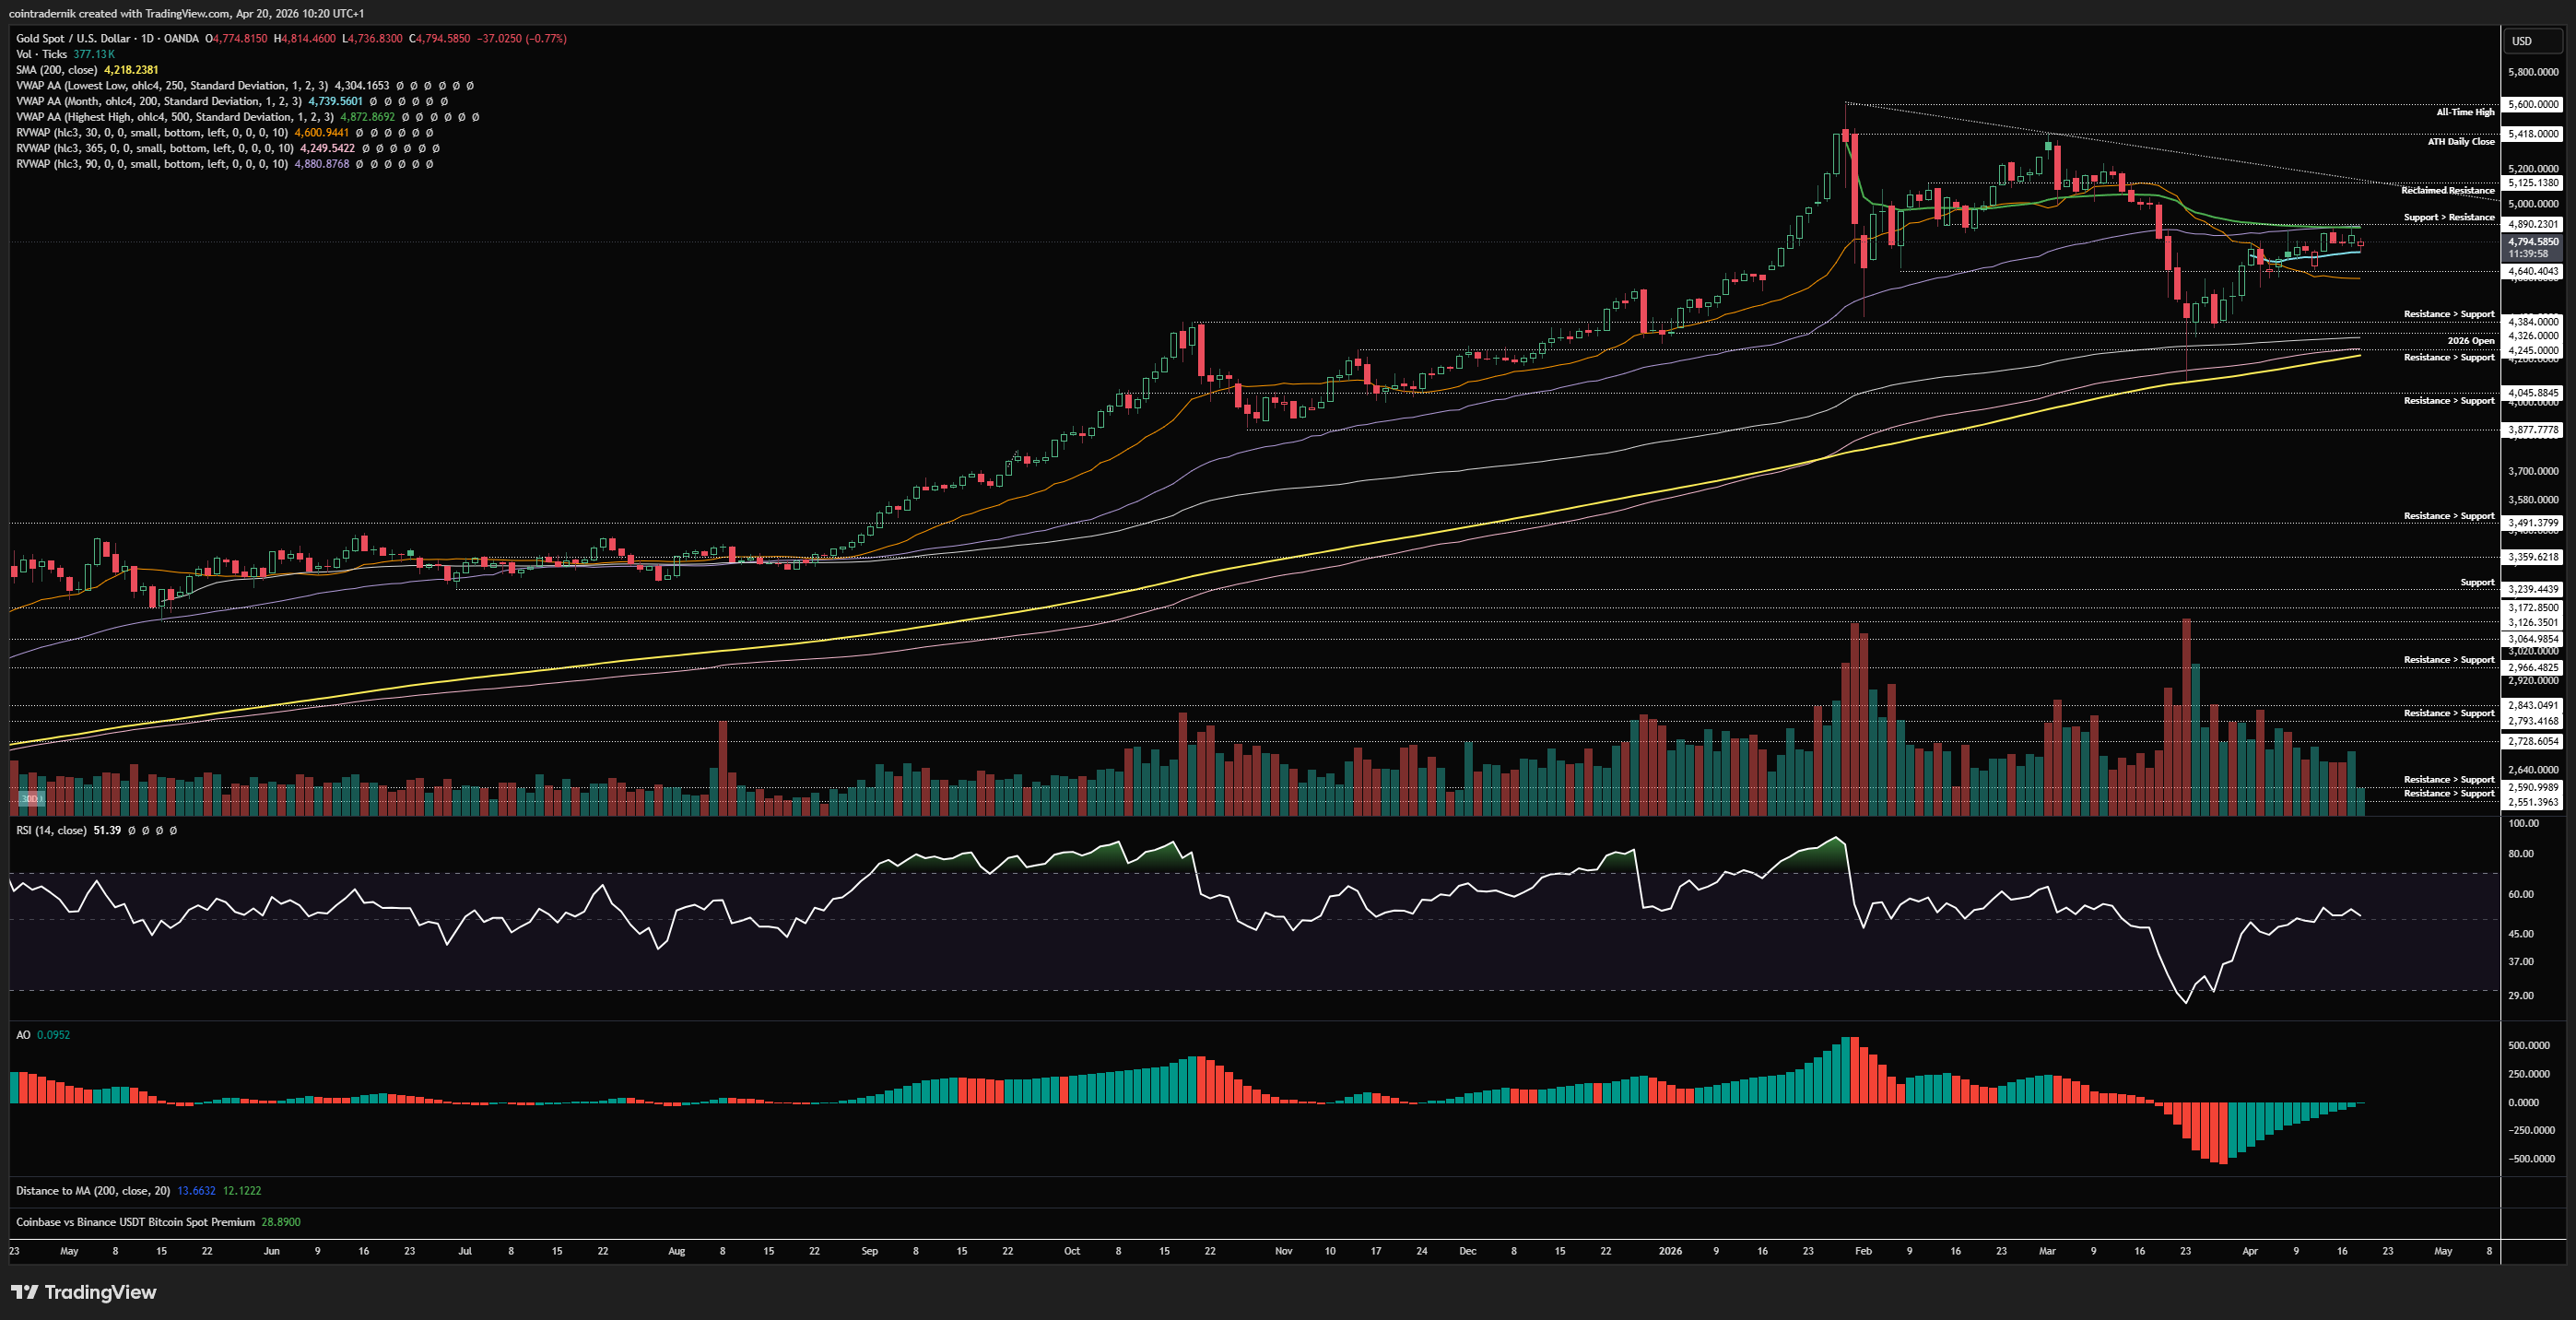This screenshot has height=1320, width=2576.
Task: Click the RVWAP hlc3 365 legend entry
Action: tap(153, 148)
